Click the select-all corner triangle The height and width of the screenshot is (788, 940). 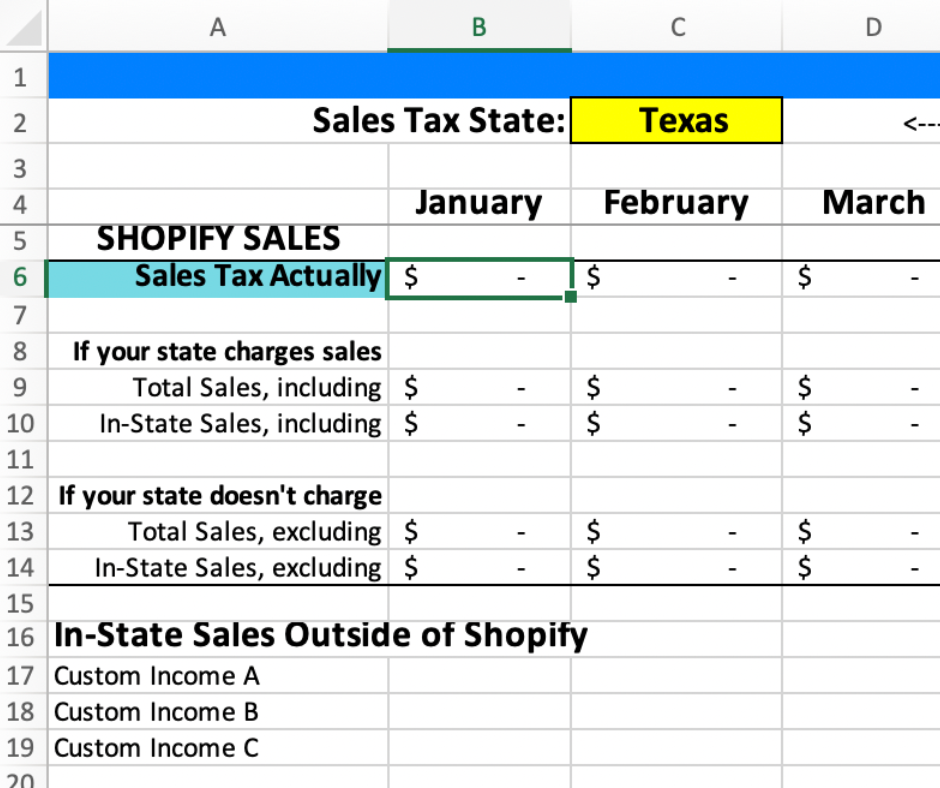click(24, 27)
